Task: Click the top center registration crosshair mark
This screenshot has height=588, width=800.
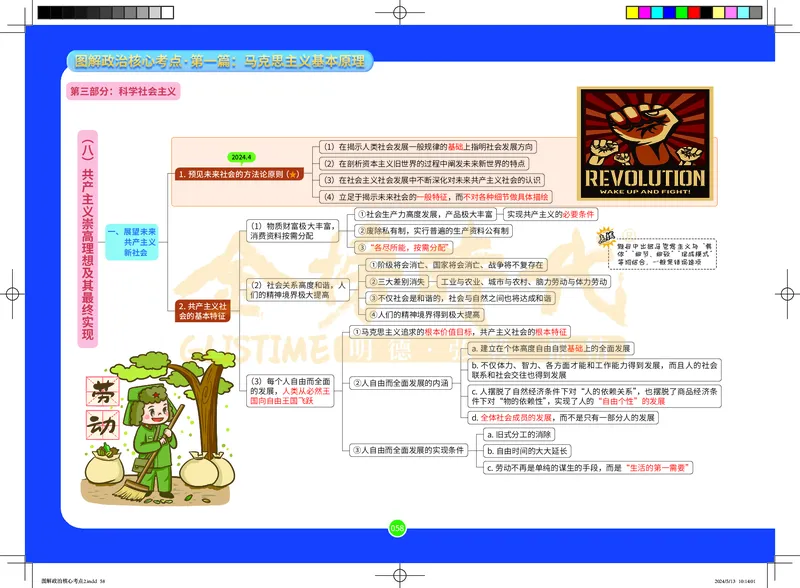Action: [x=399, y=12]
